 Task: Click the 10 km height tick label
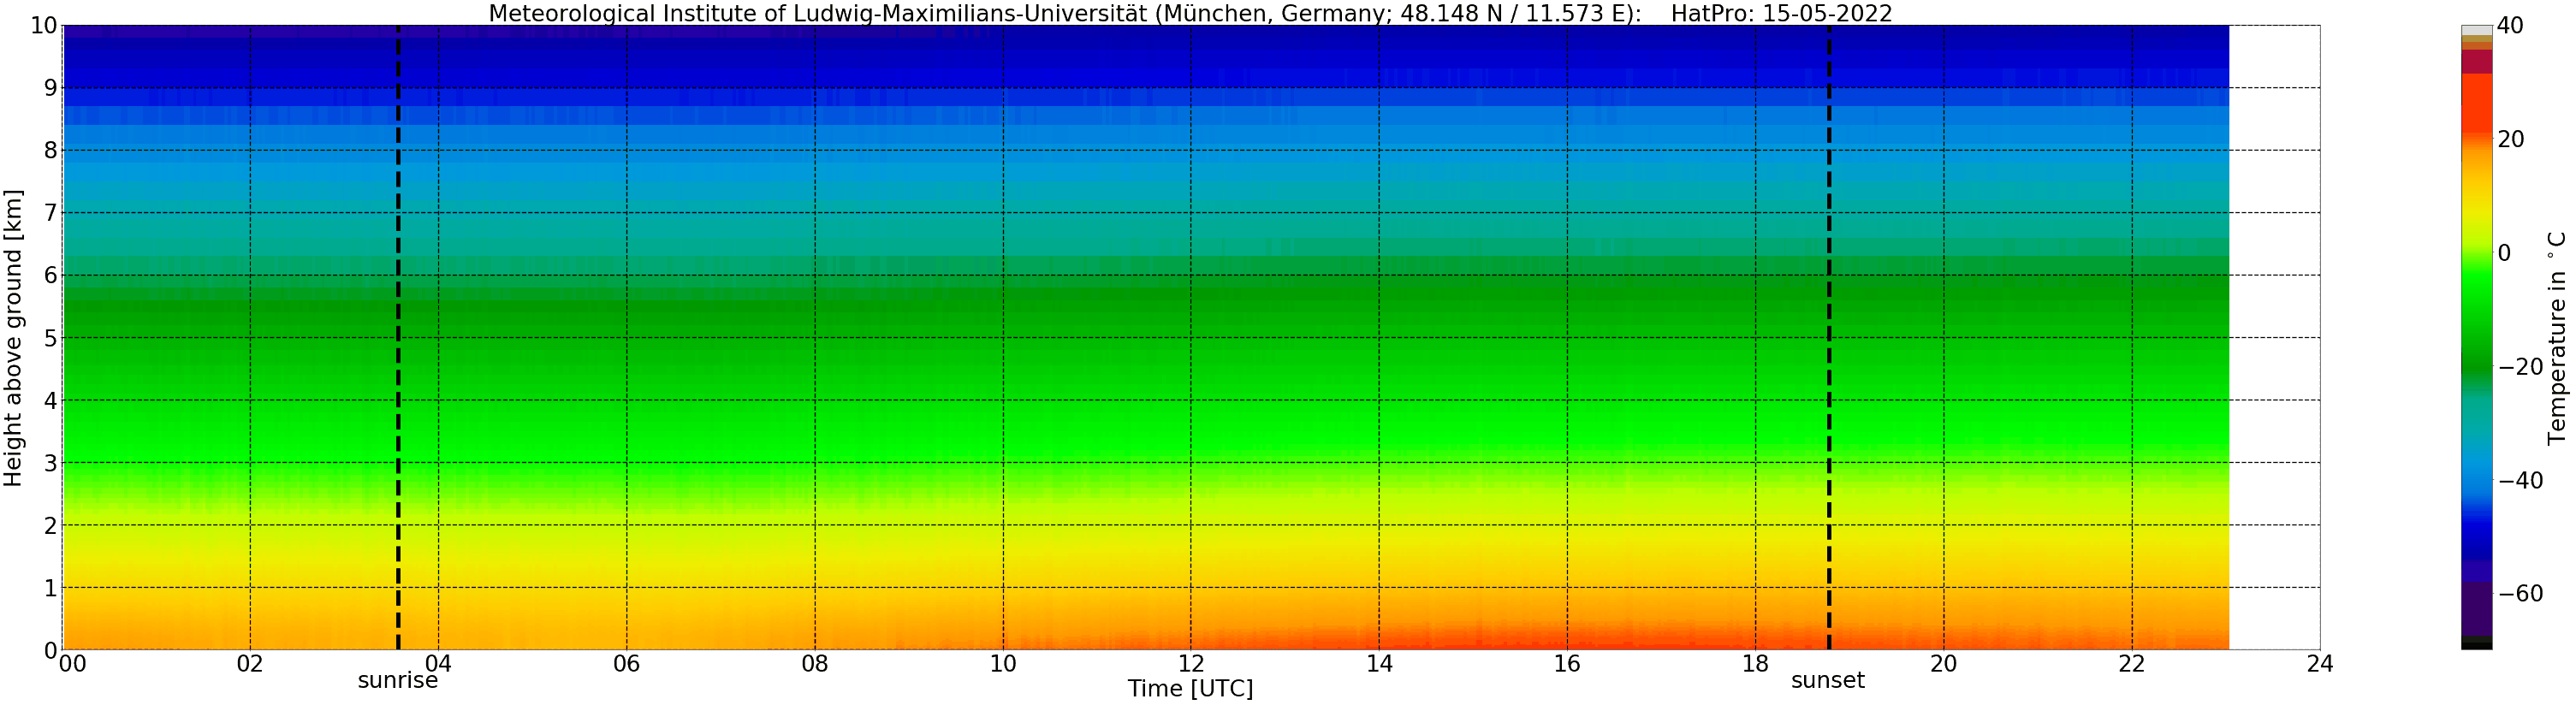[44, 26]
